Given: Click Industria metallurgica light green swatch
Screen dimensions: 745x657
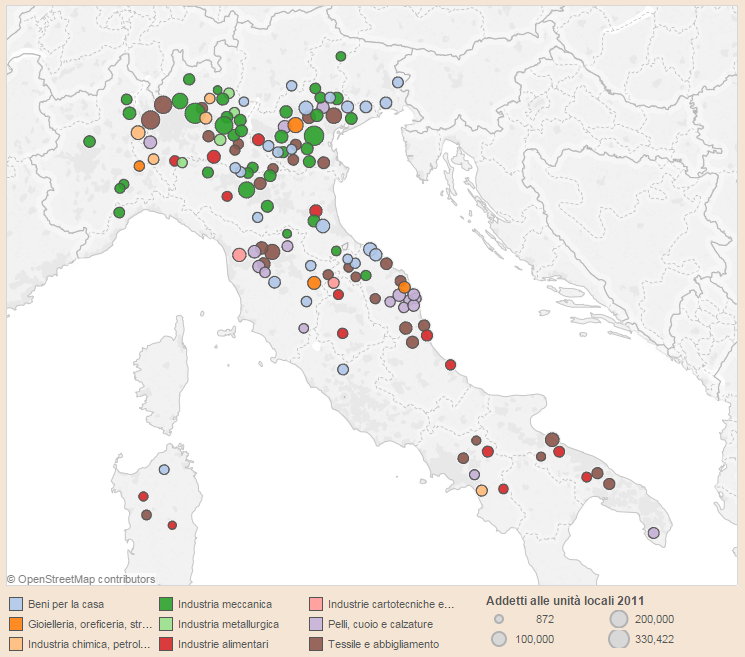Looking at the screenshot, I should coord(166,624).
